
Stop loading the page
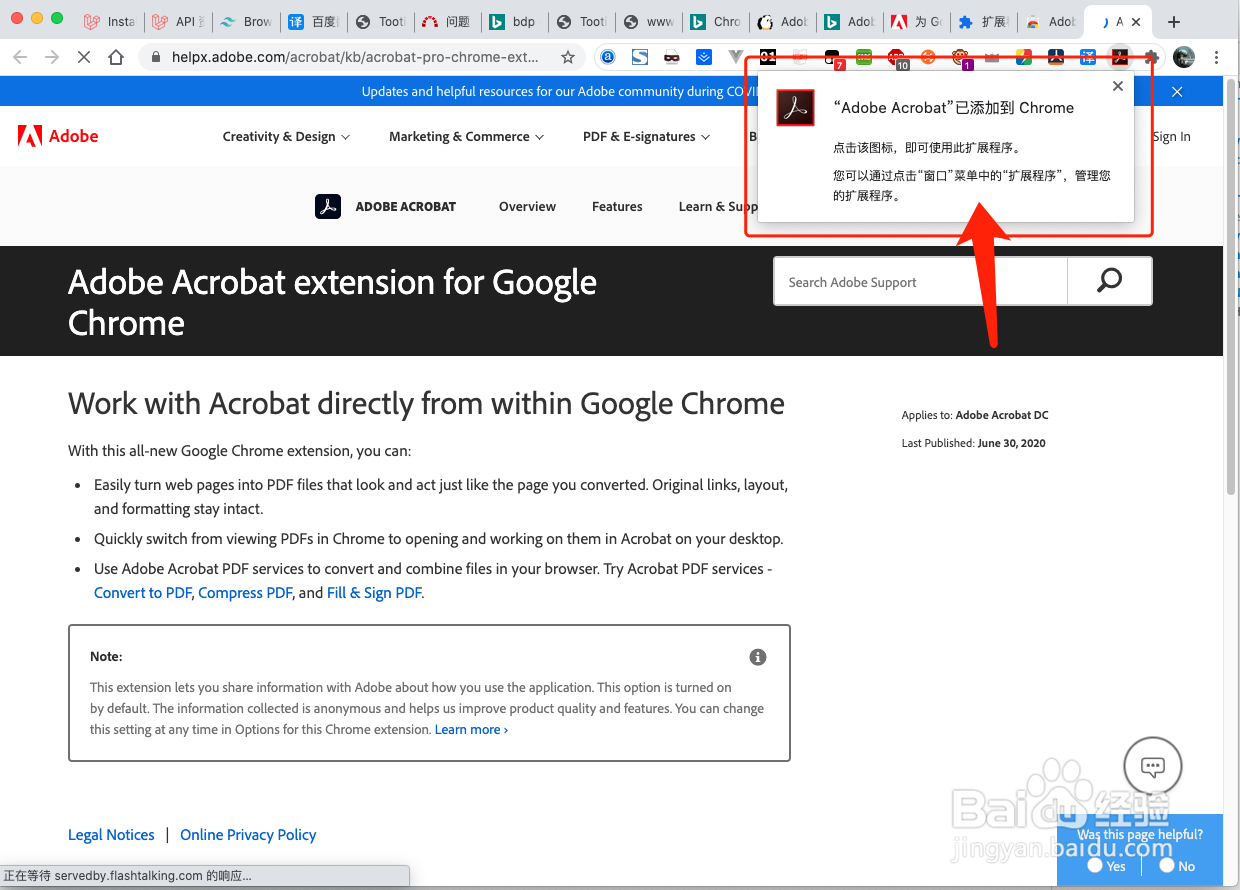tap(84, 57)
